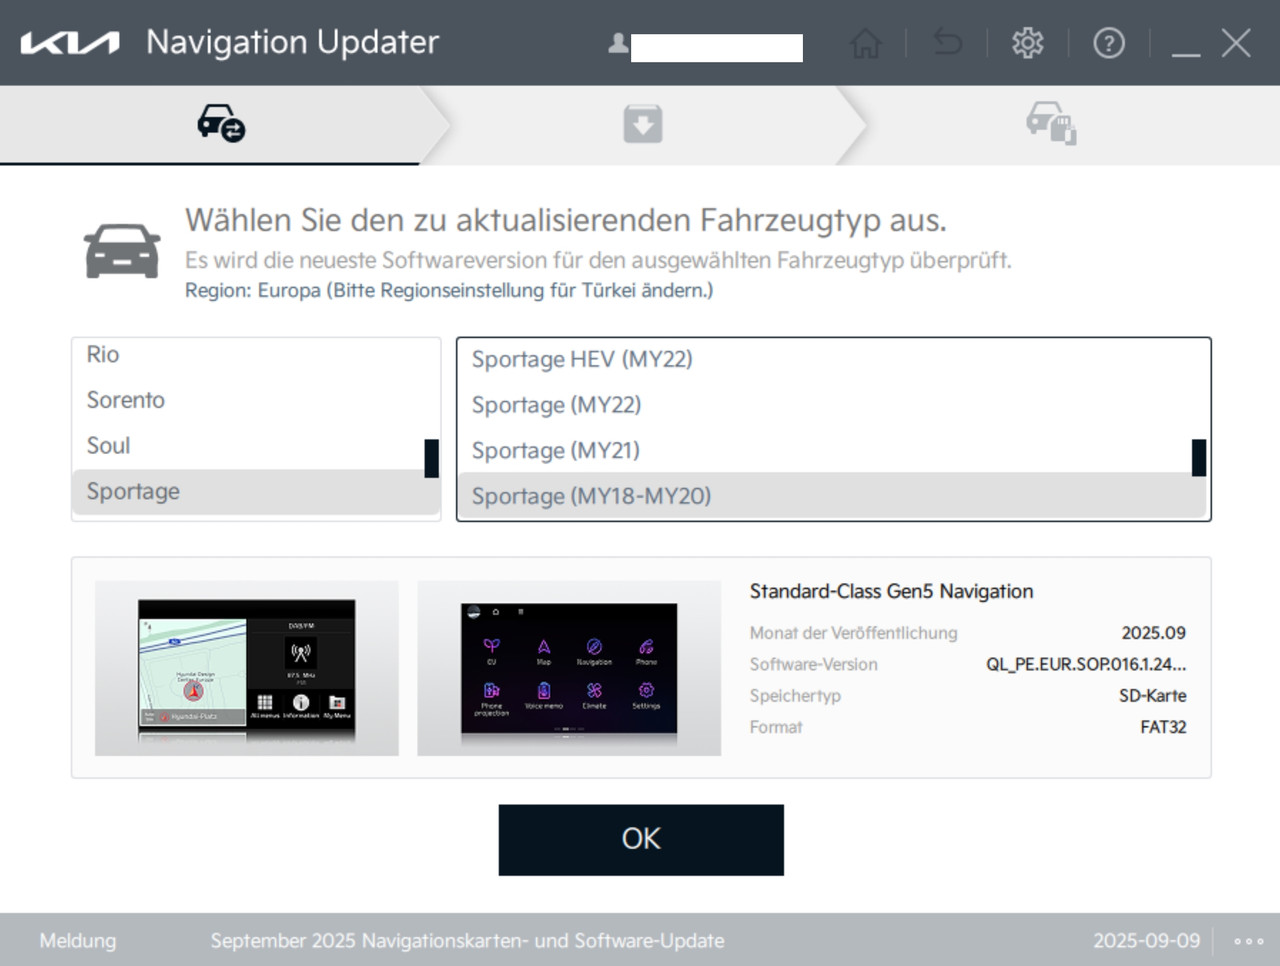This screenshot has height=966, width=1280.
Task: Open the download step icon
Action: 640,122
